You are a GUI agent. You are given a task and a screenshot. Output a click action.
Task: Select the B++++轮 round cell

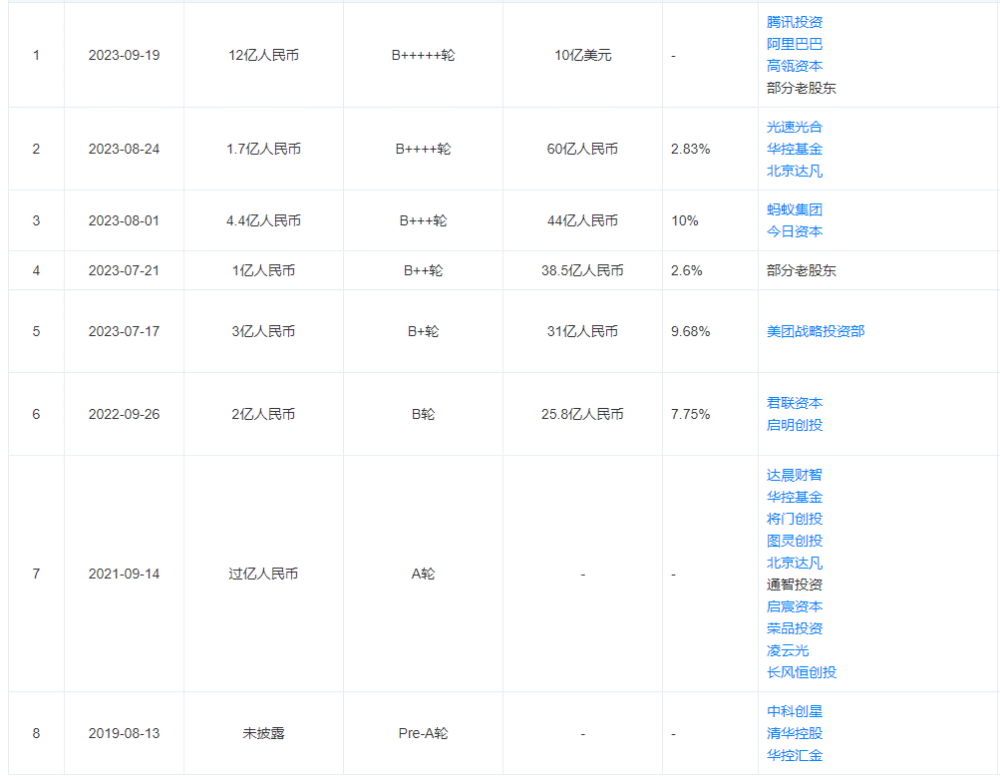[x=423, y=149]
